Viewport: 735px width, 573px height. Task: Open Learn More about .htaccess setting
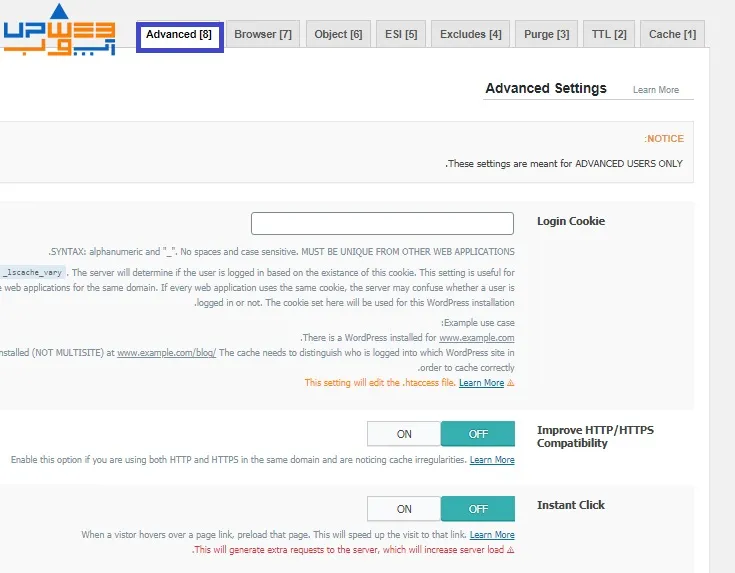pyautogui.click(x=481, y=383)
